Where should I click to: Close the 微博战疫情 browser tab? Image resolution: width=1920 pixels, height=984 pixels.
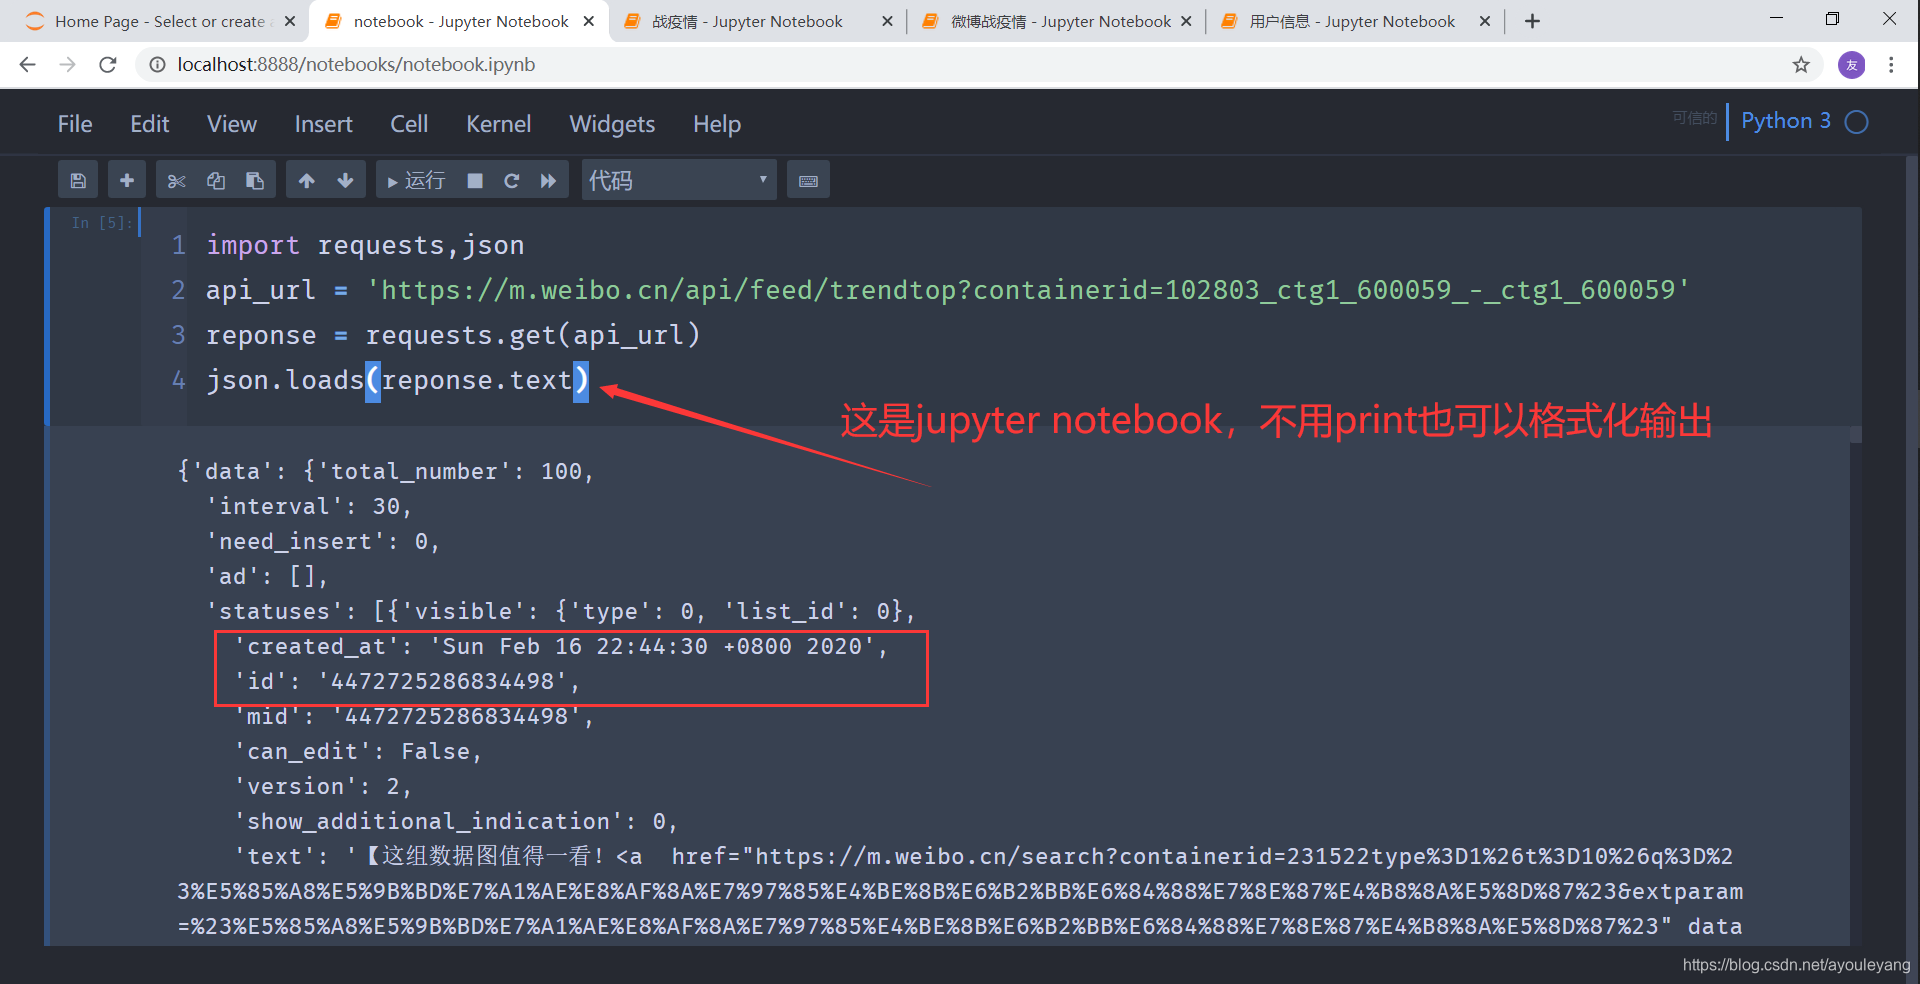(x=1186, y=21)
